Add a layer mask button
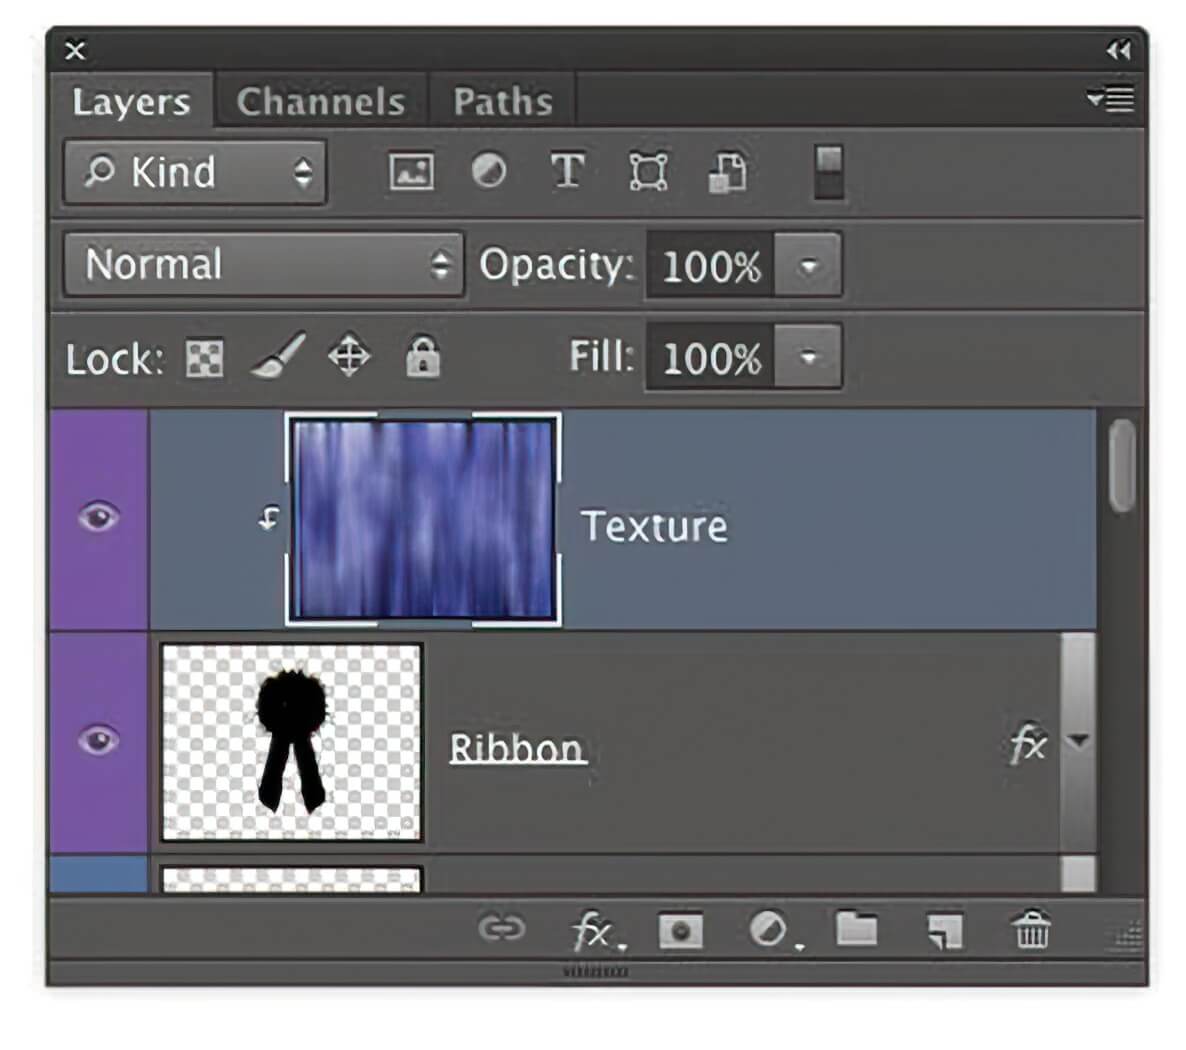This screenshot has height=1050, width=1186. click(x=680, y=931)
